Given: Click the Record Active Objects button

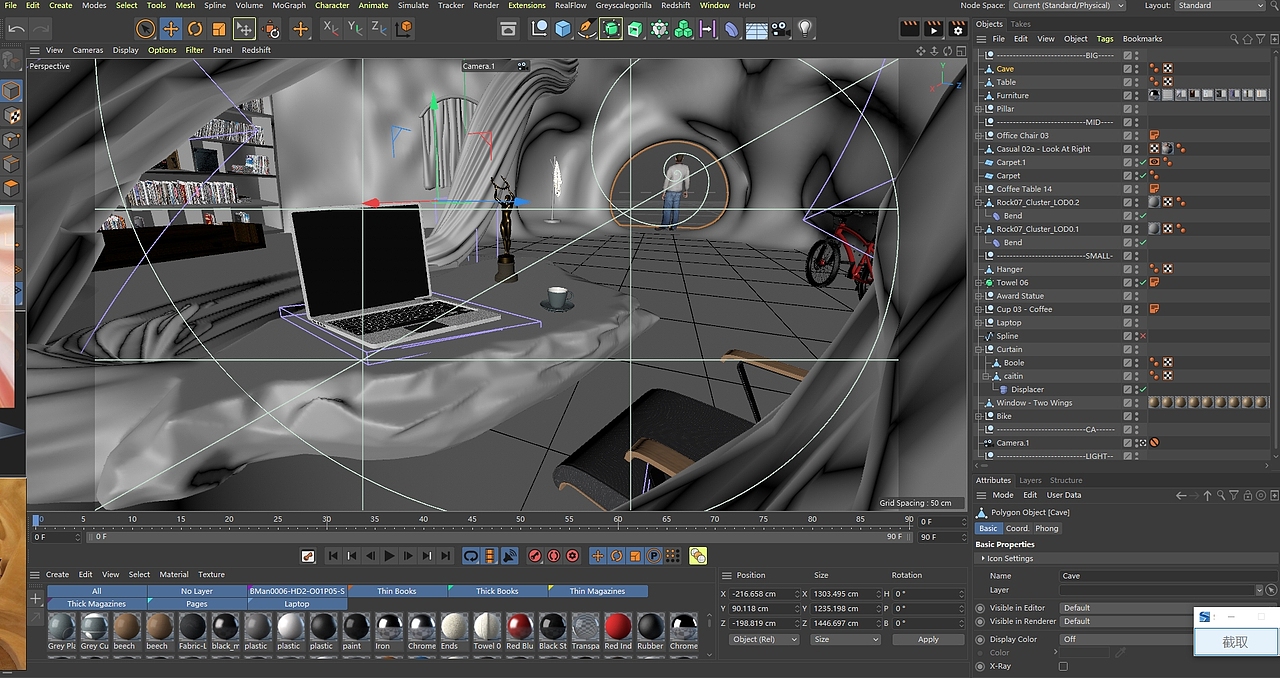Looking at the screenshot, I should click(535, 556).
